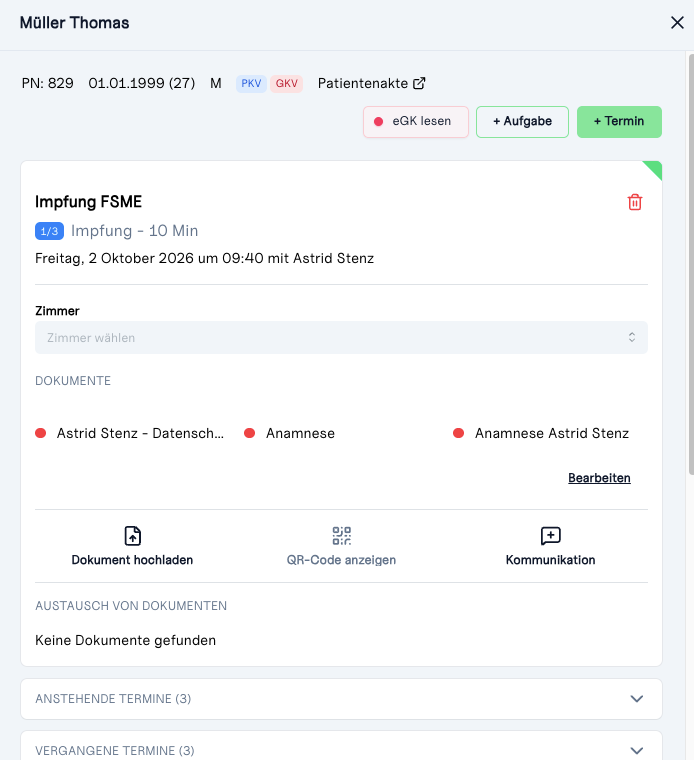Click birthdate 01.01.1999 (27)
The image size is (694, 760).
(142, 83)
